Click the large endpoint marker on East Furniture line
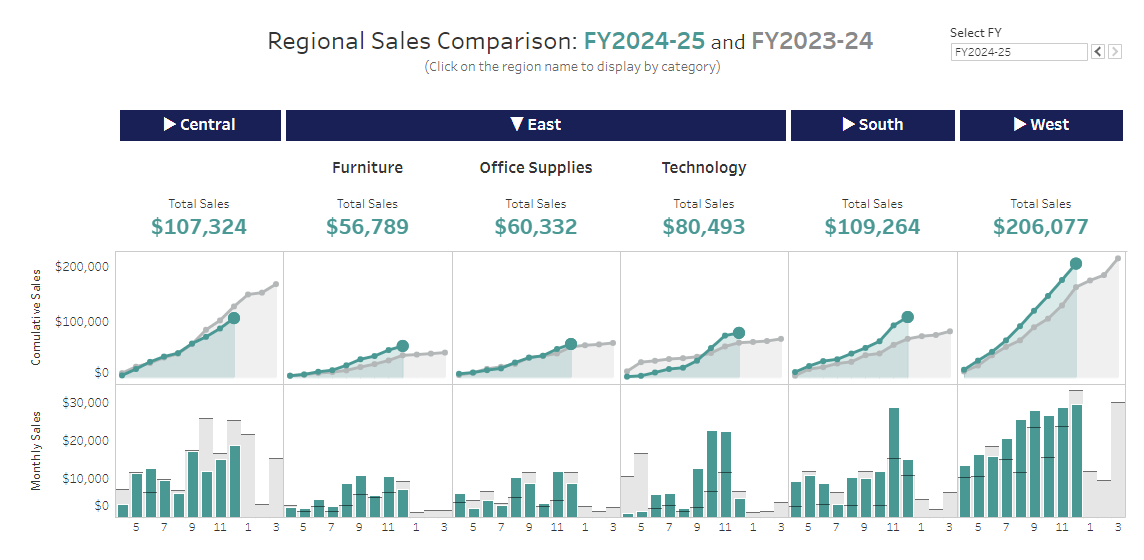This screenshot has height=560, width=1144. point(403,346)
